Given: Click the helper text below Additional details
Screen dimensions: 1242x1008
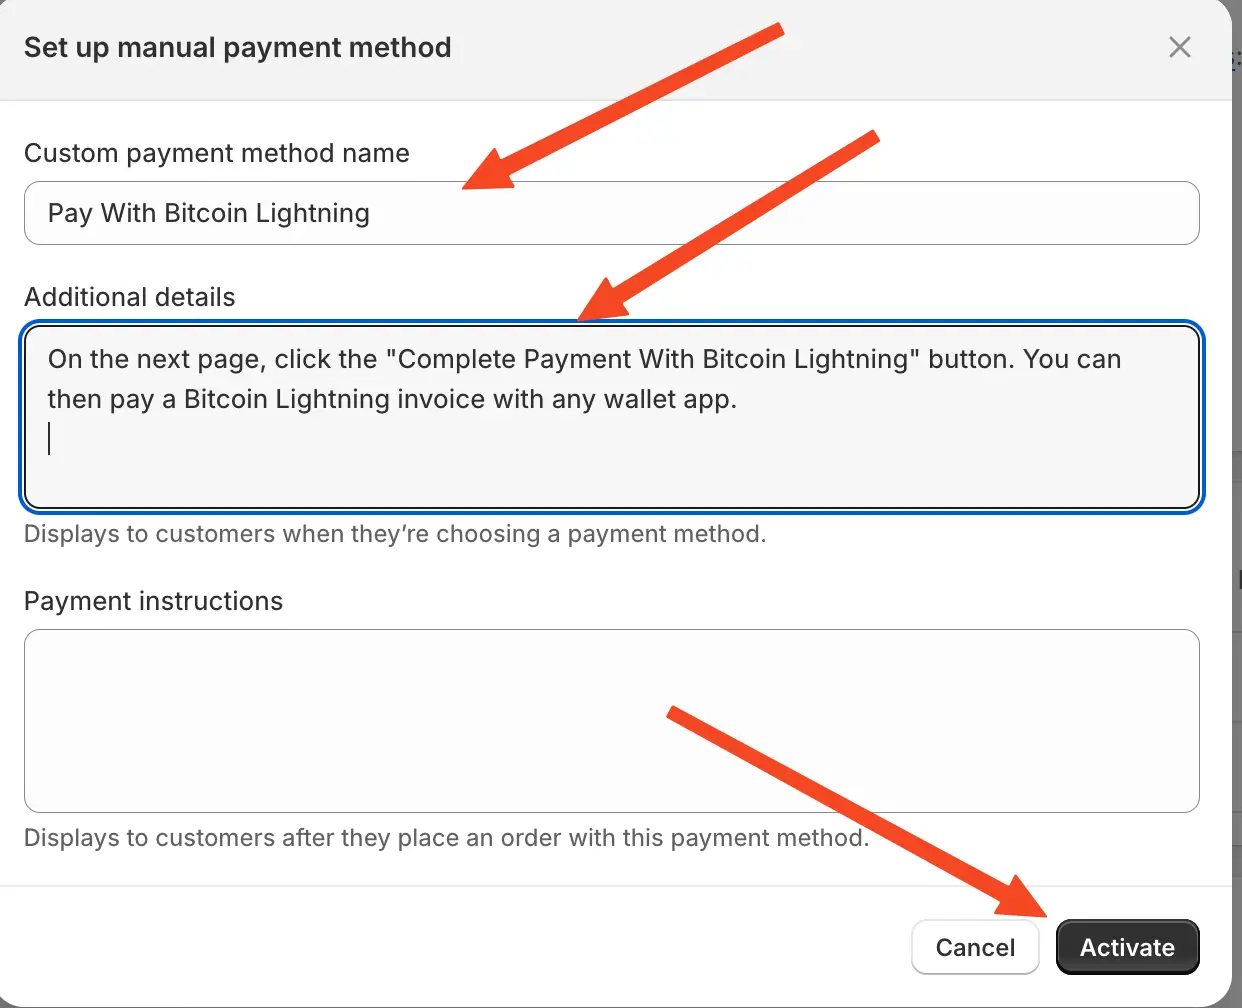Looking at the screenshot, I should [x=395, y=534].
